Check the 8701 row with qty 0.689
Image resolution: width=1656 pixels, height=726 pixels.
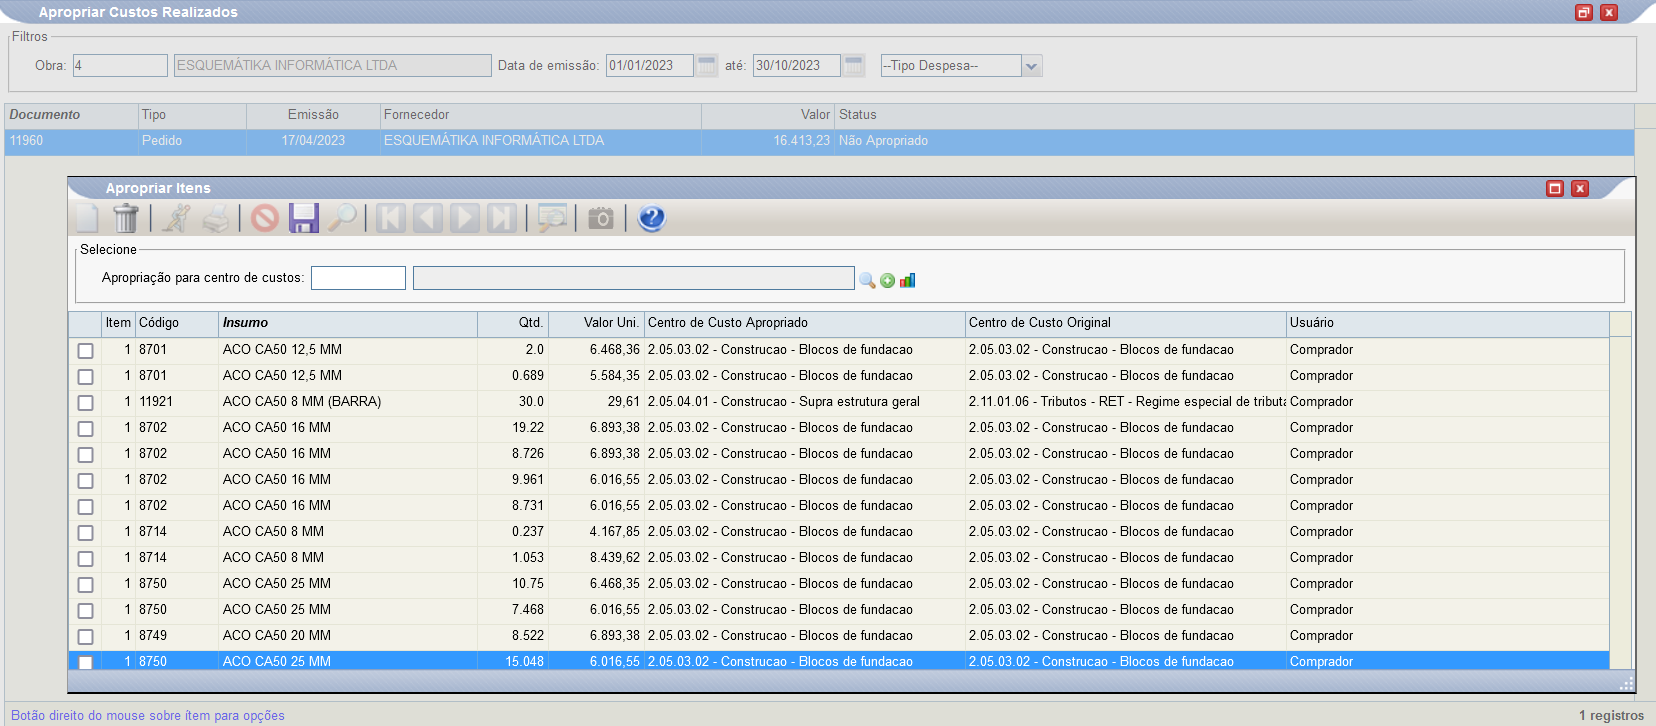pyautogui.click(x=85, y=377)
